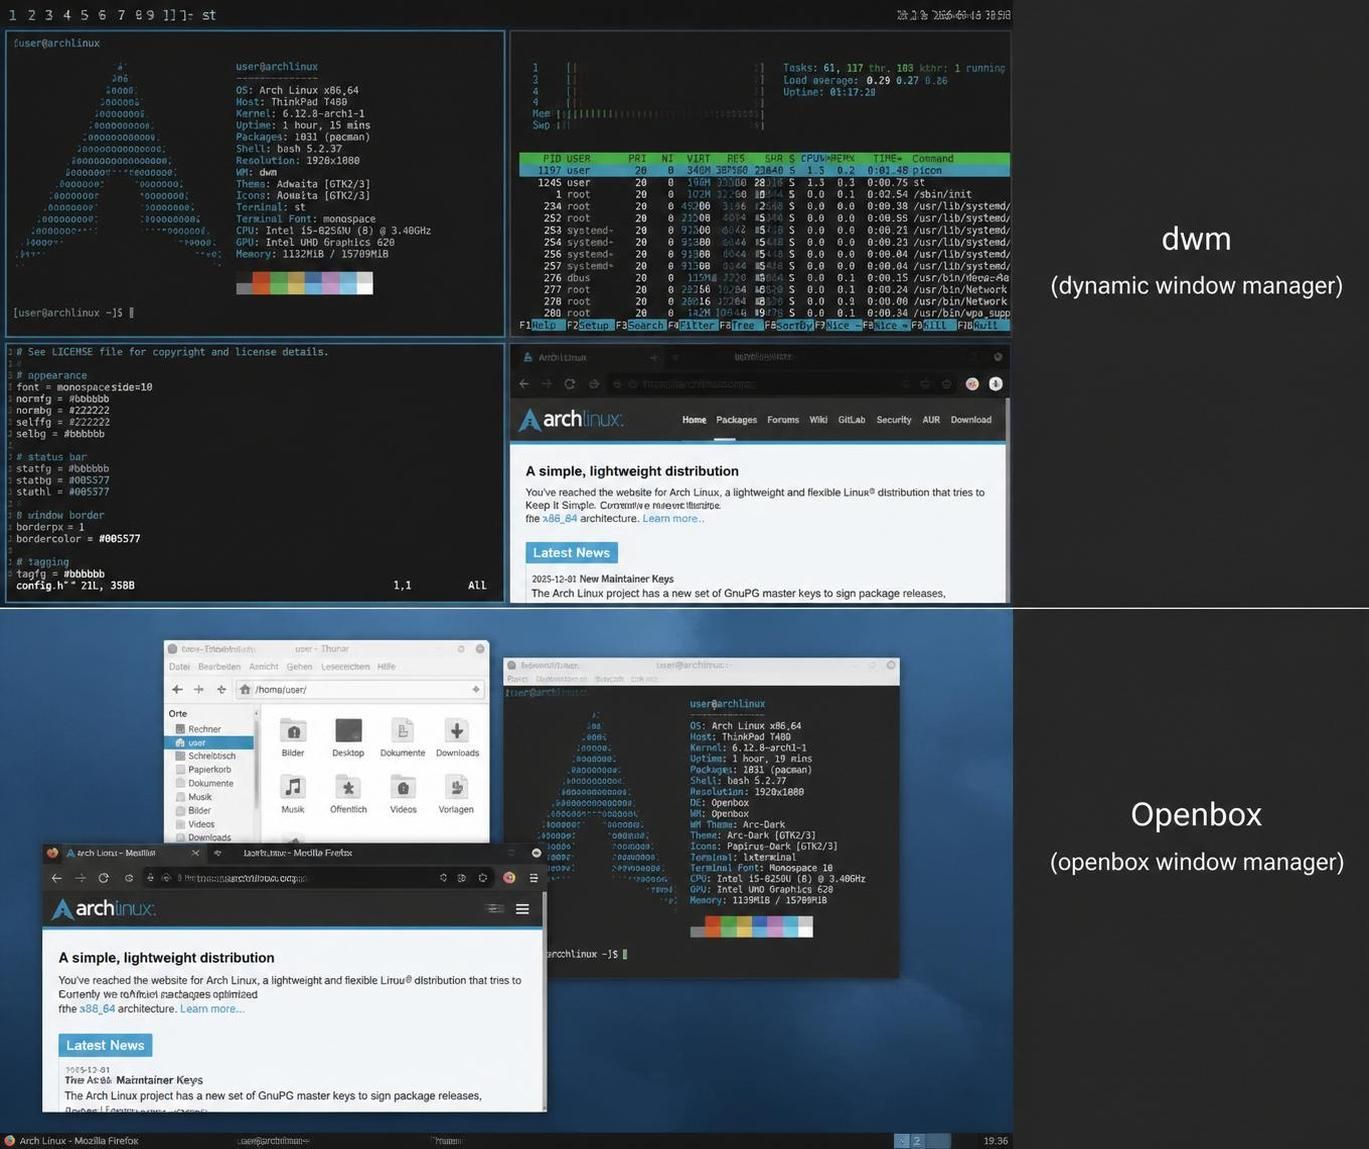
Task: Click the scrollbar of the dwm Firefox page
Action: [x=1007, y=500]
